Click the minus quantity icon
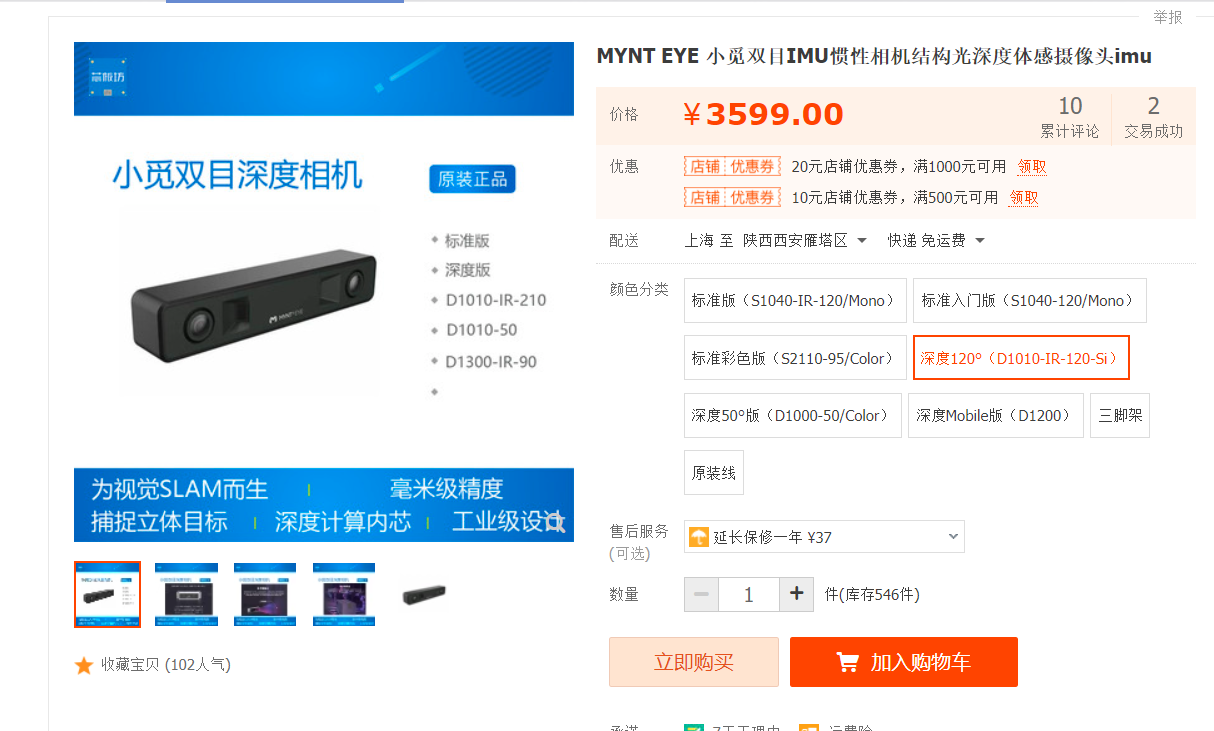The height and width of the screenshot is (731, 1214). pos(701,594)
